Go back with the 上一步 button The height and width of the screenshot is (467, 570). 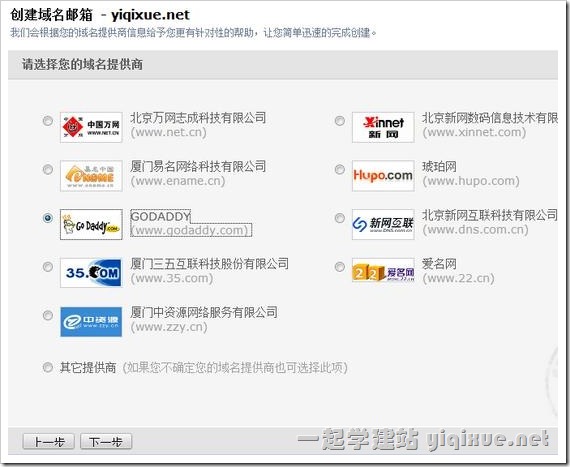point(49,442)
